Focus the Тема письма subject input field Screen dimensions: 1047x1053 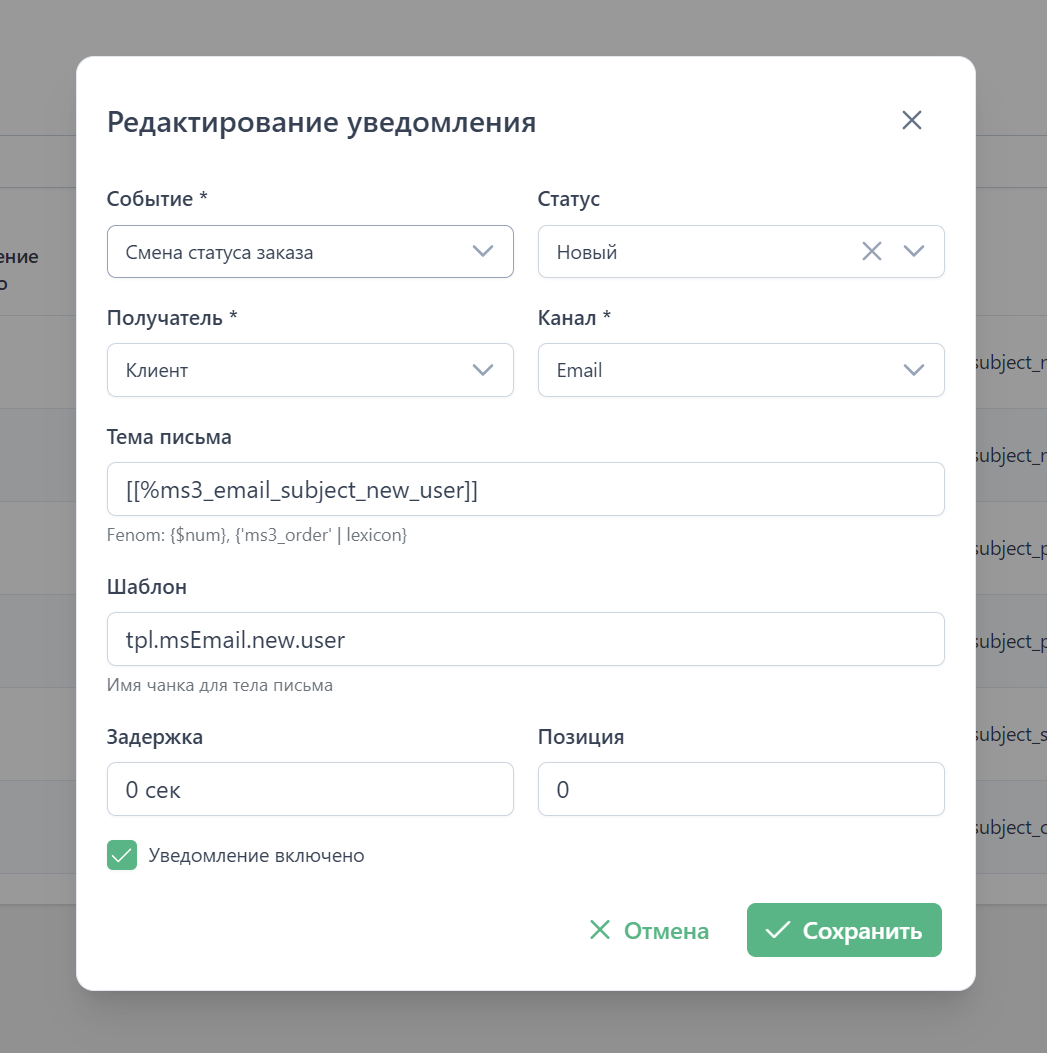525,489
